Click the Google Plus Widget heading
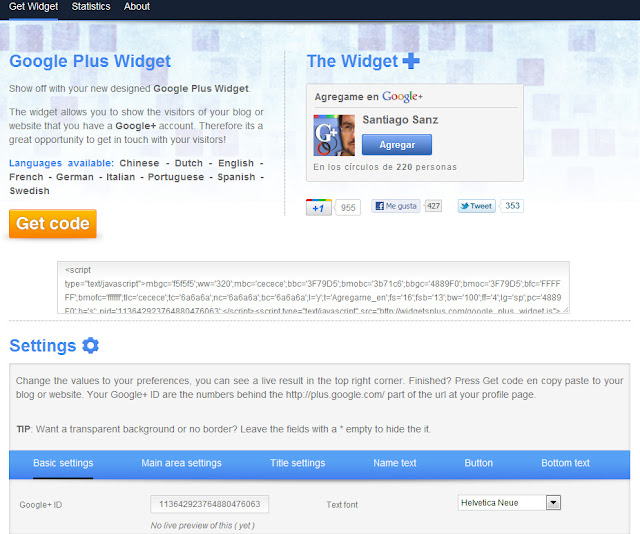 tap(90, 61)
